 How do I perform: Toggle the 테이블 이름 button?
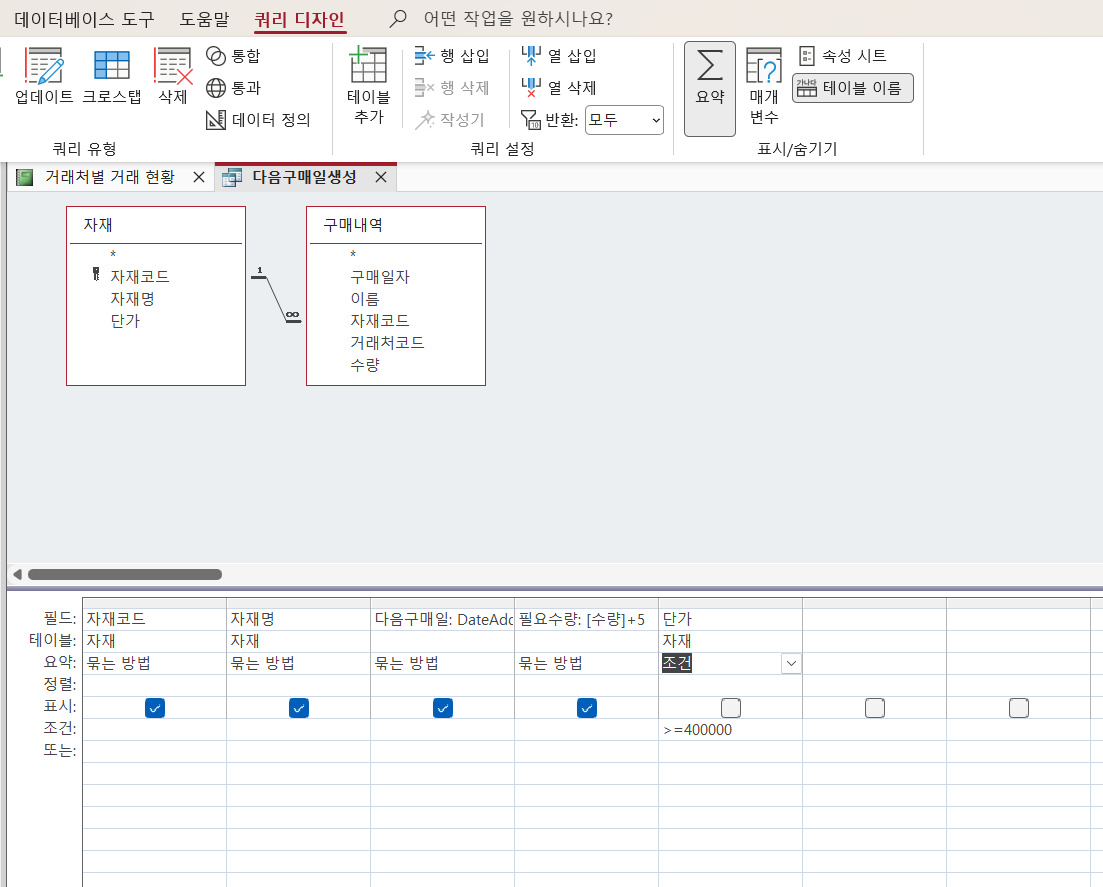[x=852, y=88]
